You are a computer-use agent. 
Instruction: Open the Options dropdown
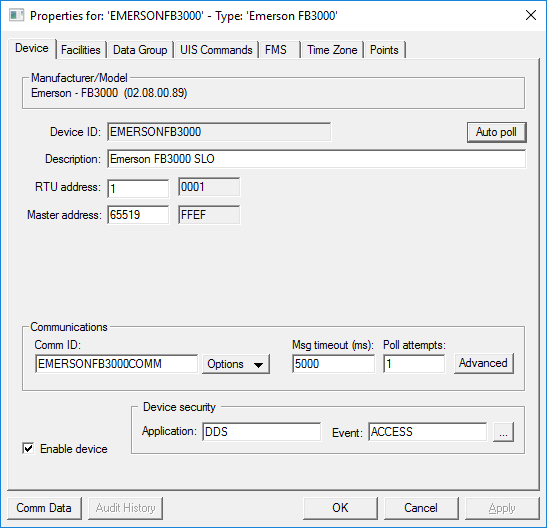point(236,364)
